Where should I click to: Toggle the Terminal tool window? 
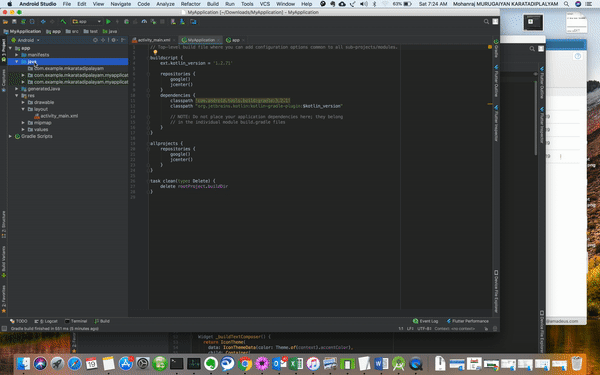tap(76, 321)
